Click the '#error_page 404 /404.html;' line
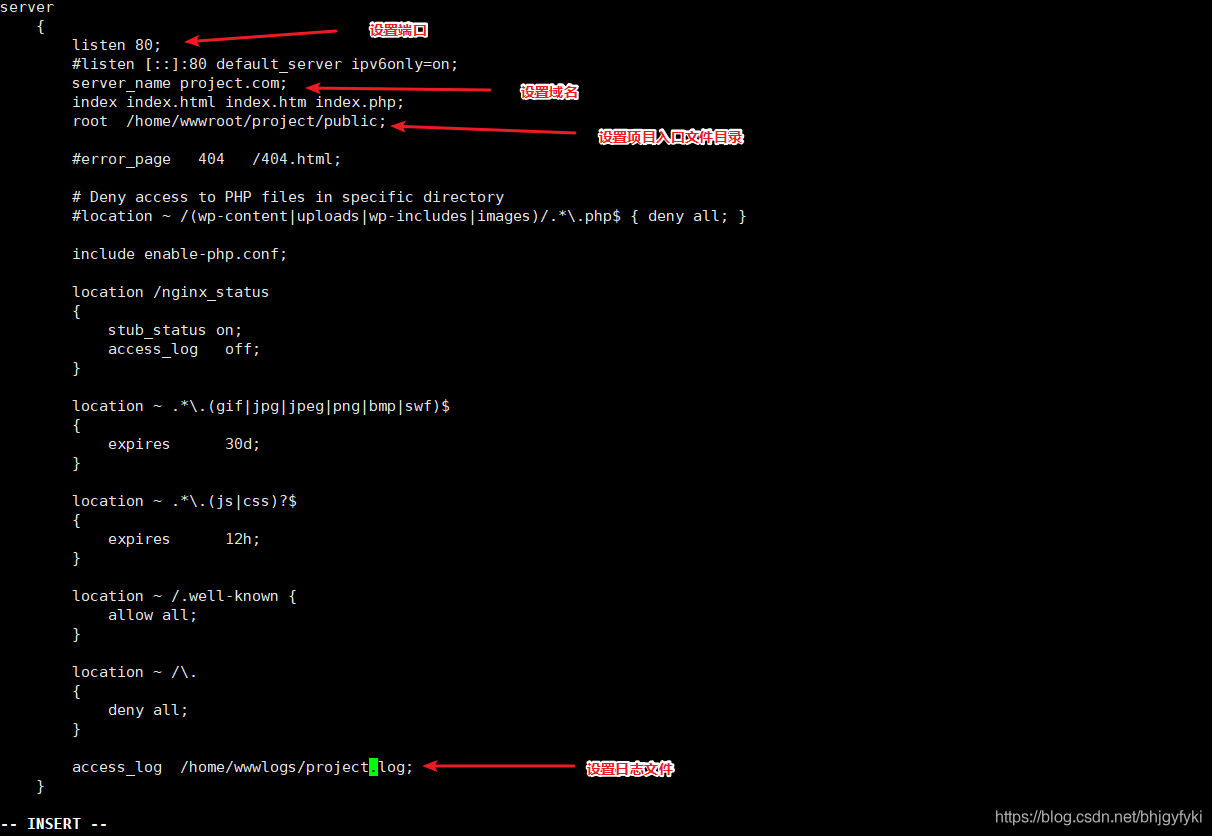Image resolution: width=1212 pixels, height=836 pixels. 207,159
